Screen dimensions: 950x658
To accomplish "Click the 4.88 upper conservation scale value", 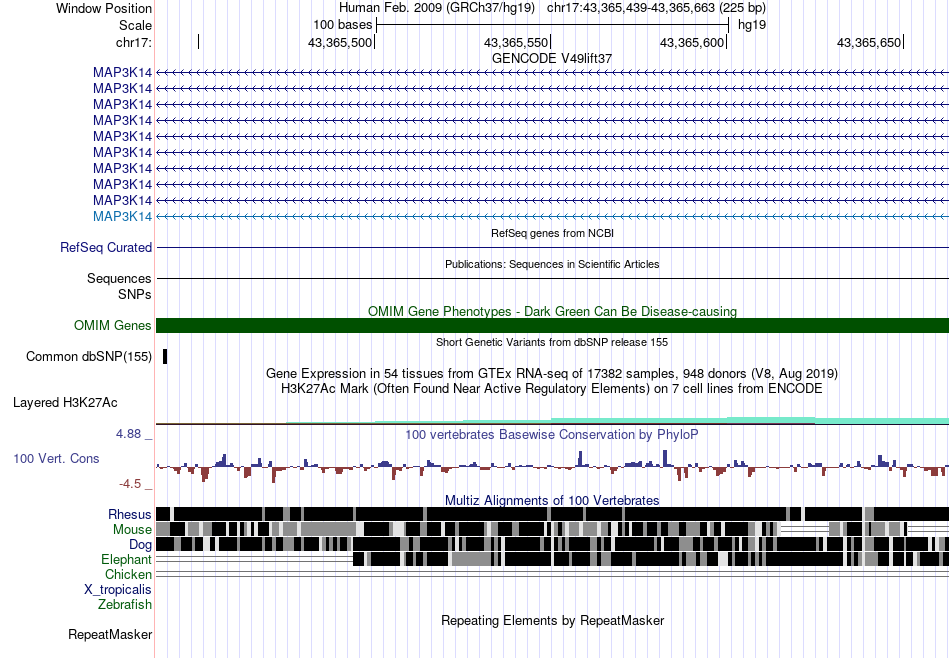I will [128, 434].
